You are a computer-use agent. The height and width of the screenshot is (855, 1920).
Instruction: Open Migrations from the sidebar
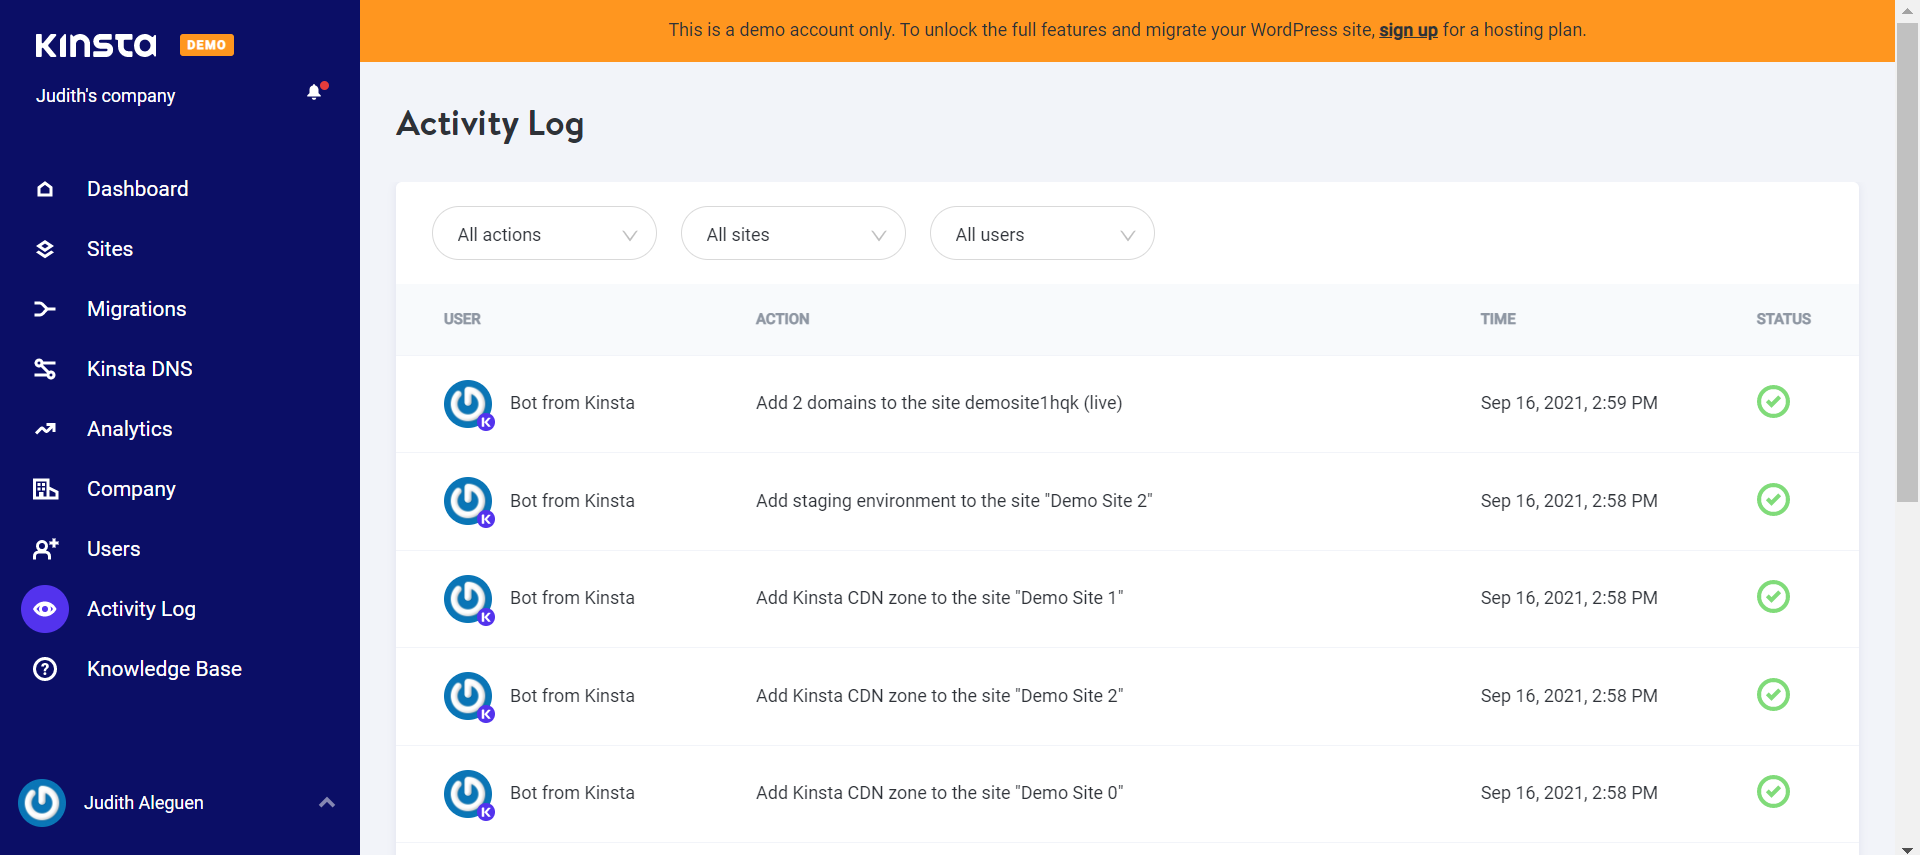click(x=137, y=309)
